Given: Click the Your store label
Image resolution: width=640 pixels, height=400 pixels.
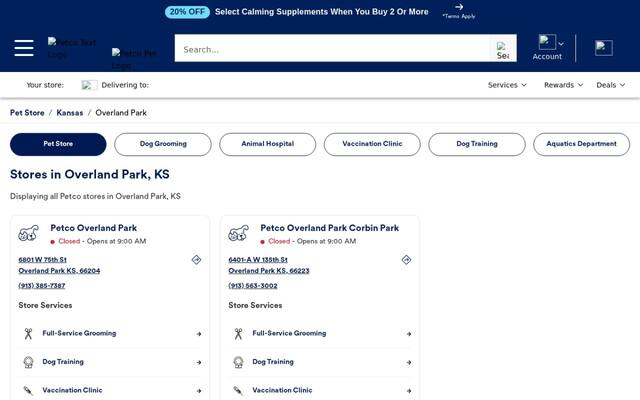Looking at the screenshot, I should (x=45, y=85).
